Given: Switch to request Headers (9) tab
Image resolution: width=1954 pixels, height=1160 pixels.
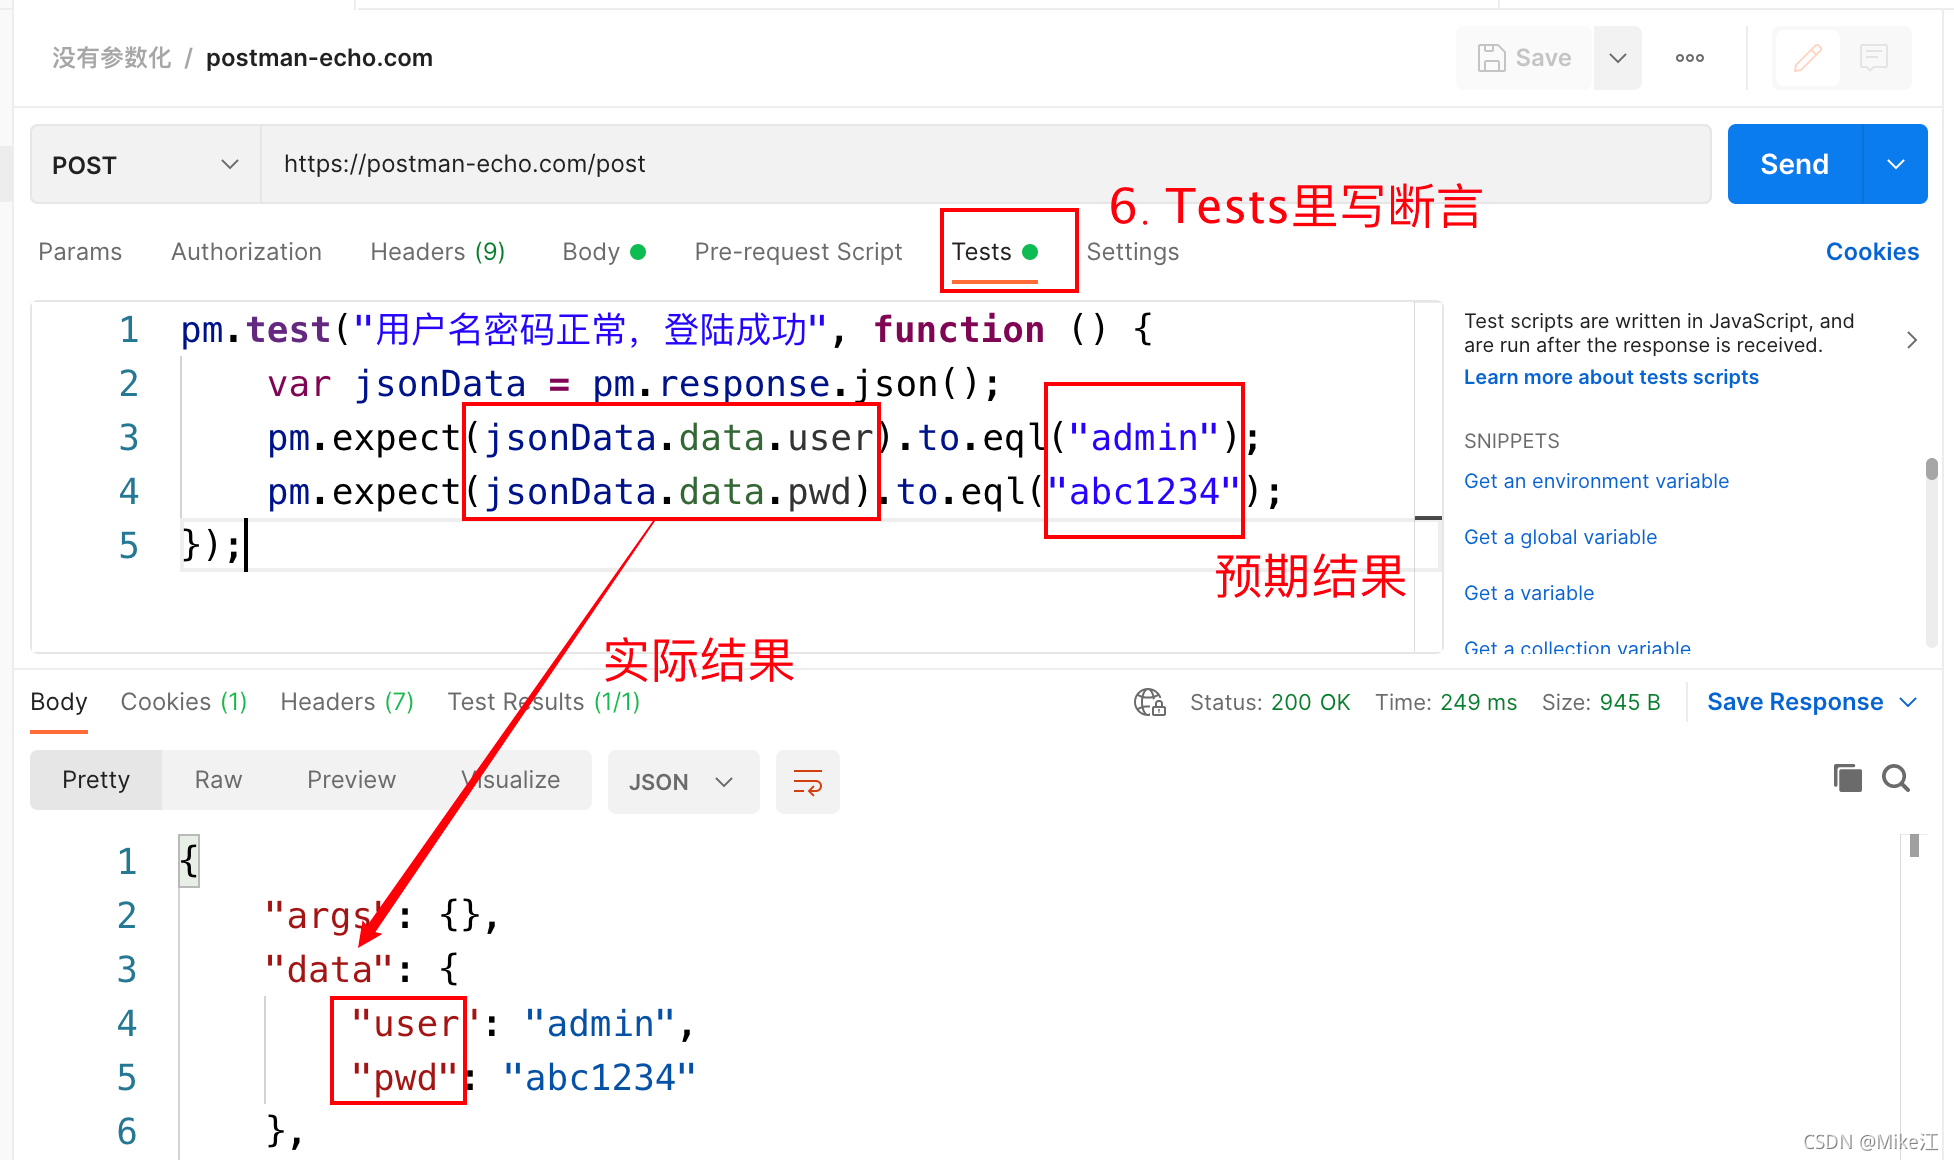Looking at the screenshot, I should point(437,252).
